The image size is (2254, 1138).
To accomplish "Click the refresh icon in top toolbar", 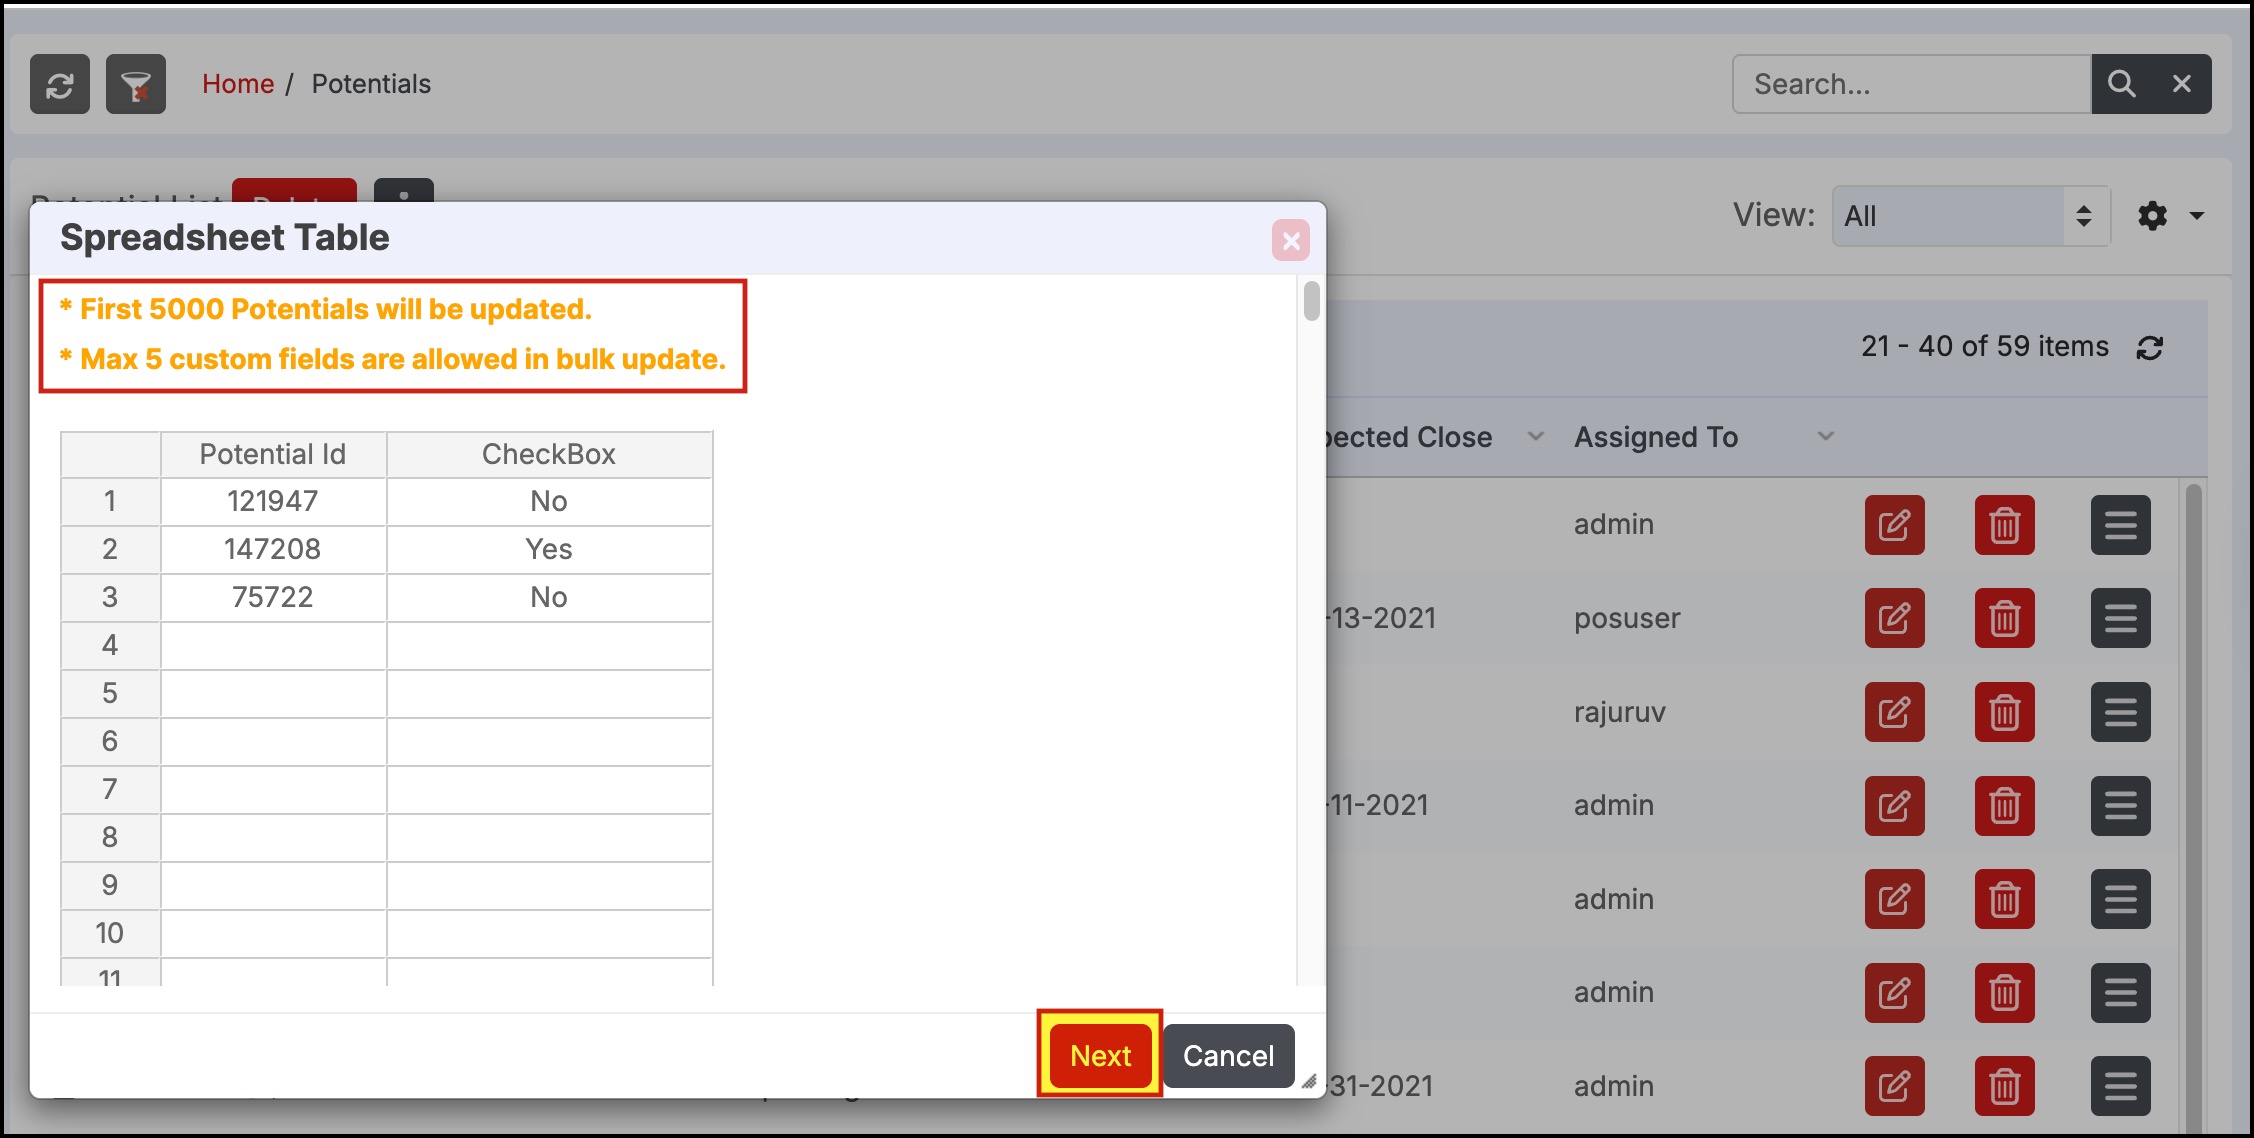I will pos(60,85).
